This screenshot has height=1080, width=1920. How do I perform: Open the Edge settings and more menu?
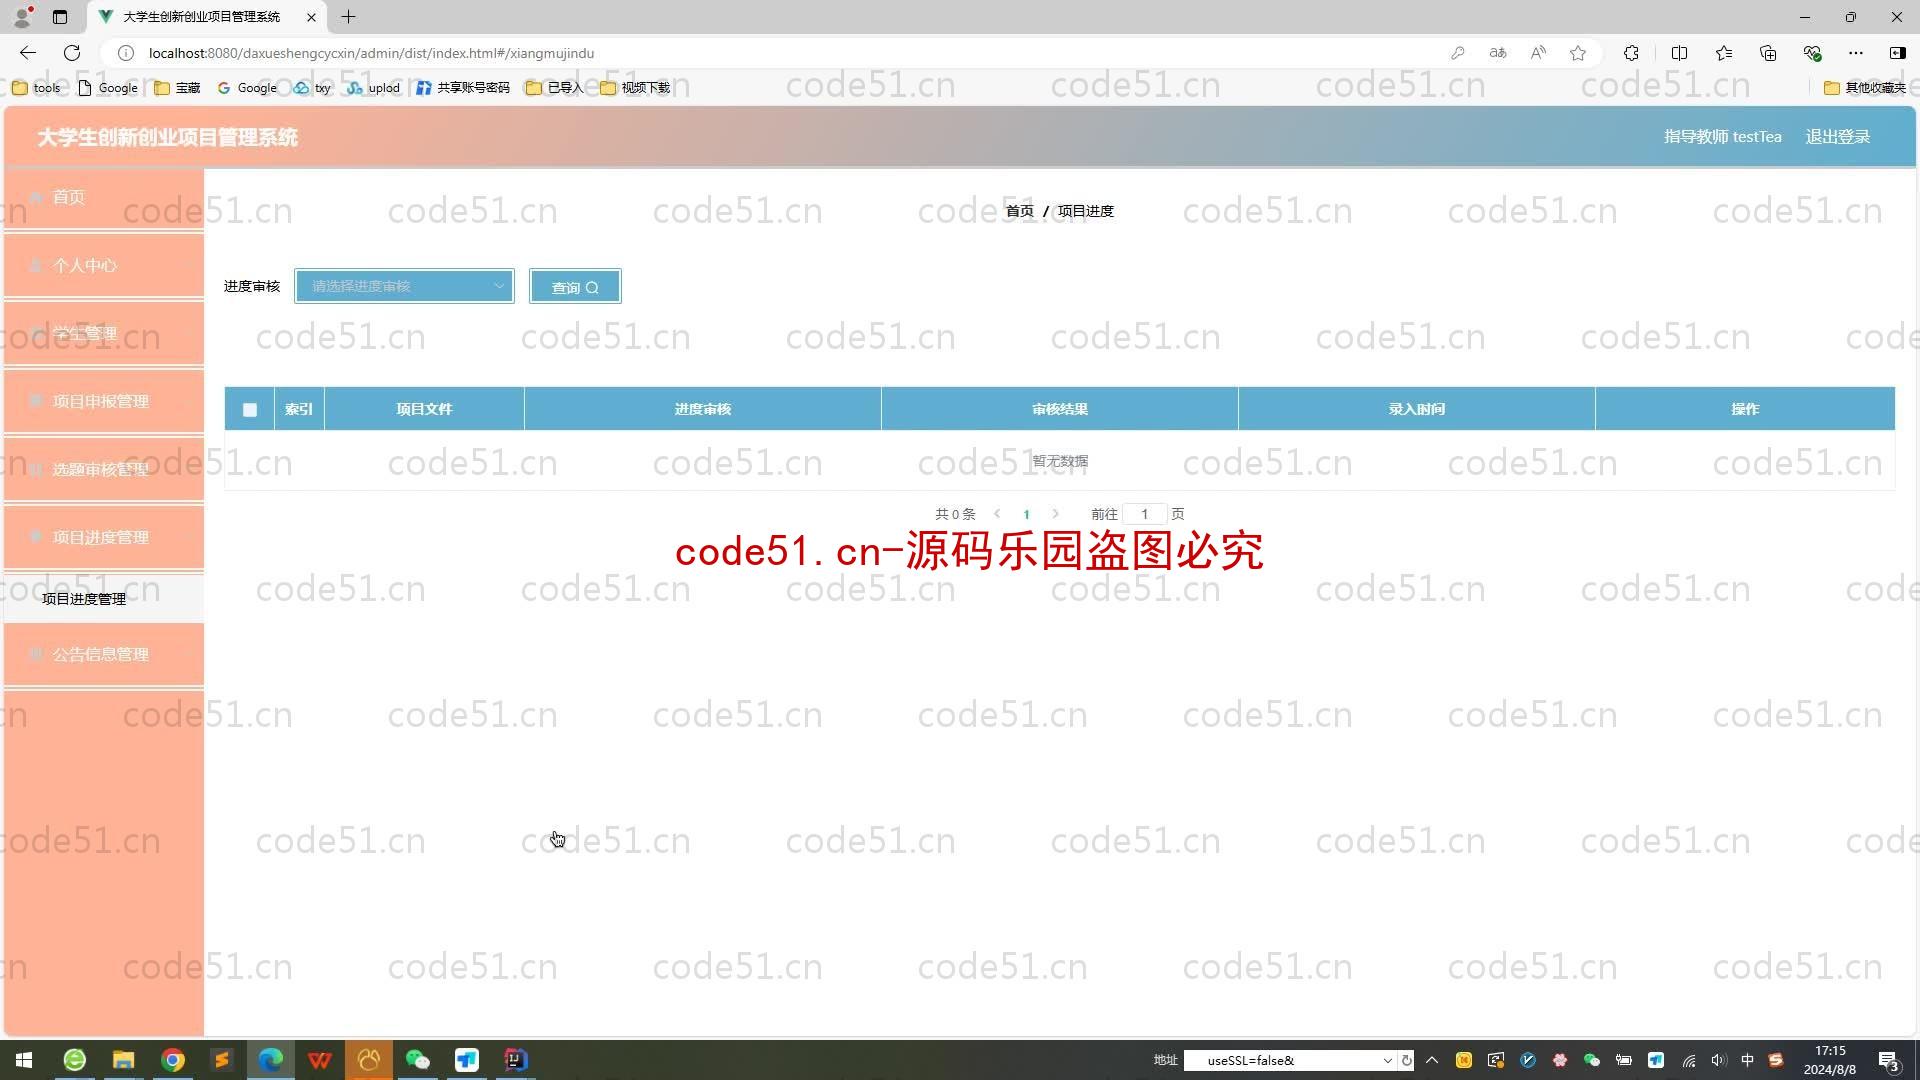pos(1856,53)
